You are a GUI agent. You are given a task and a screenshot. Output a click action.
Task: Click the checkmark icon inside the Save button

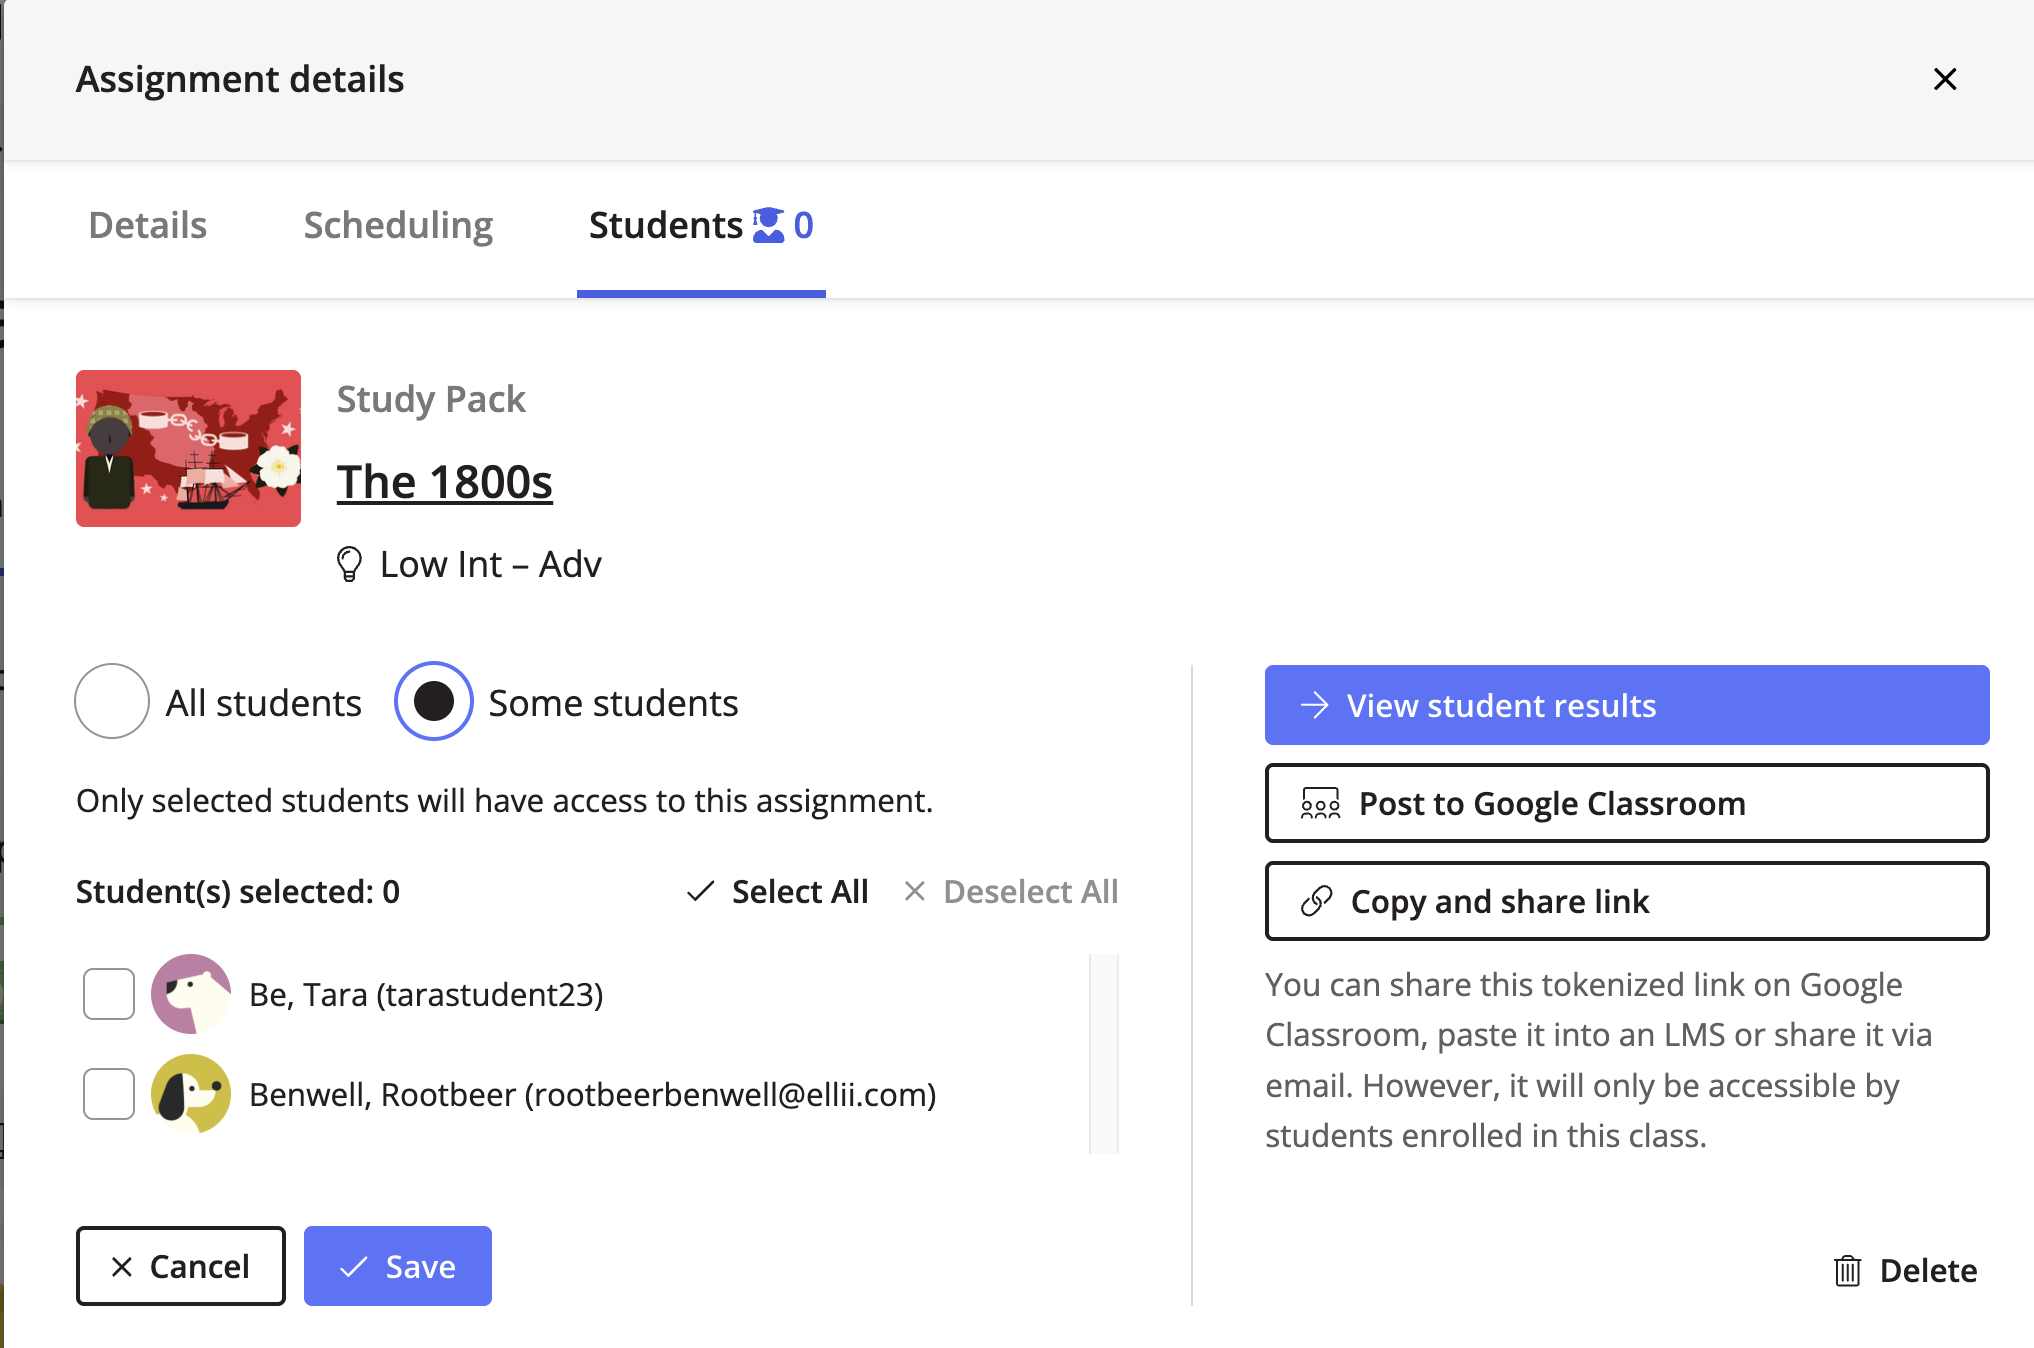coord(351,1266)
